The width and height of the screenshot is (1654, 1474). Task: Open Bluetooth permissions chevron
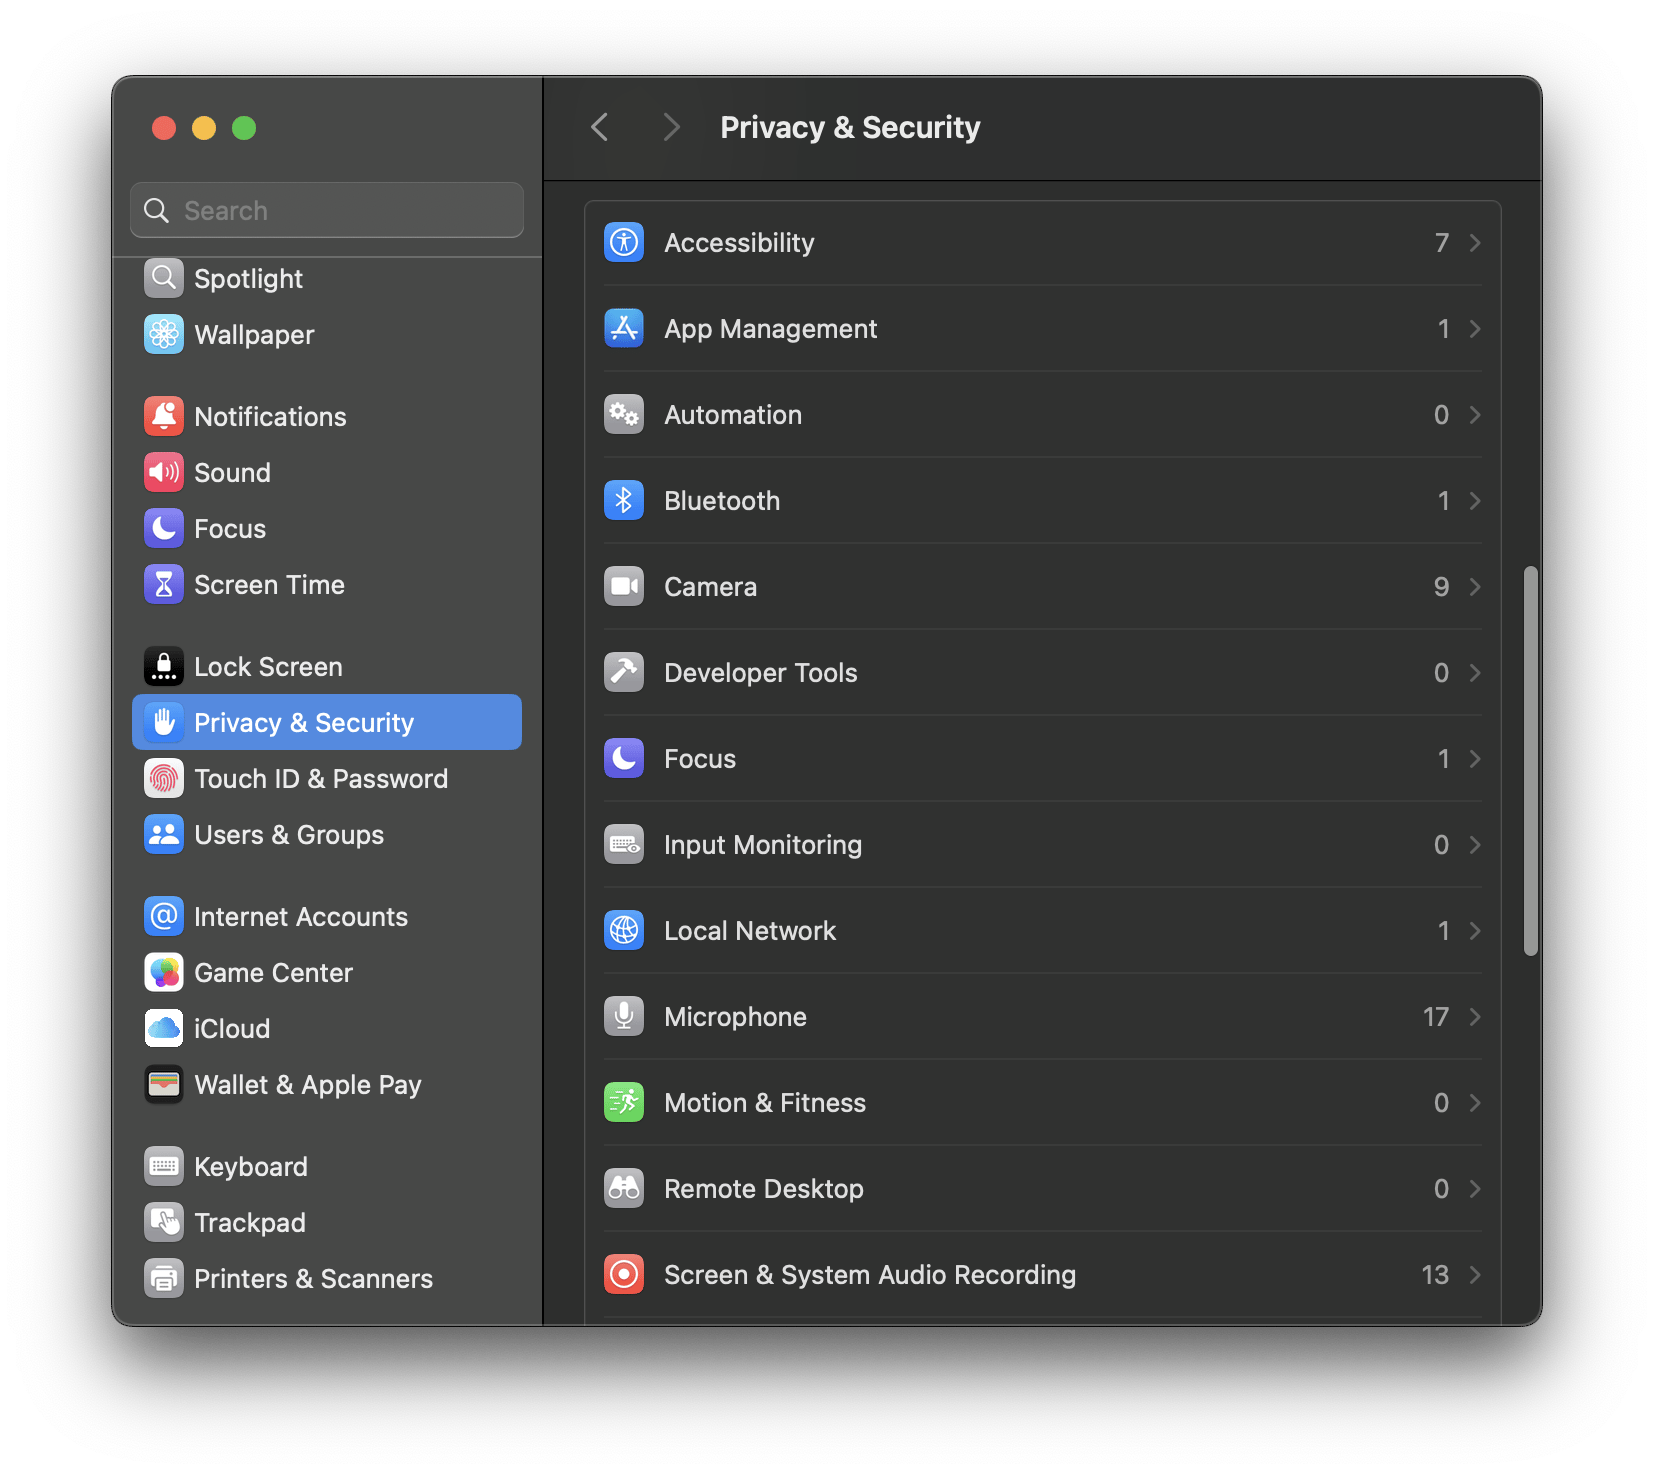(1475, 501)
